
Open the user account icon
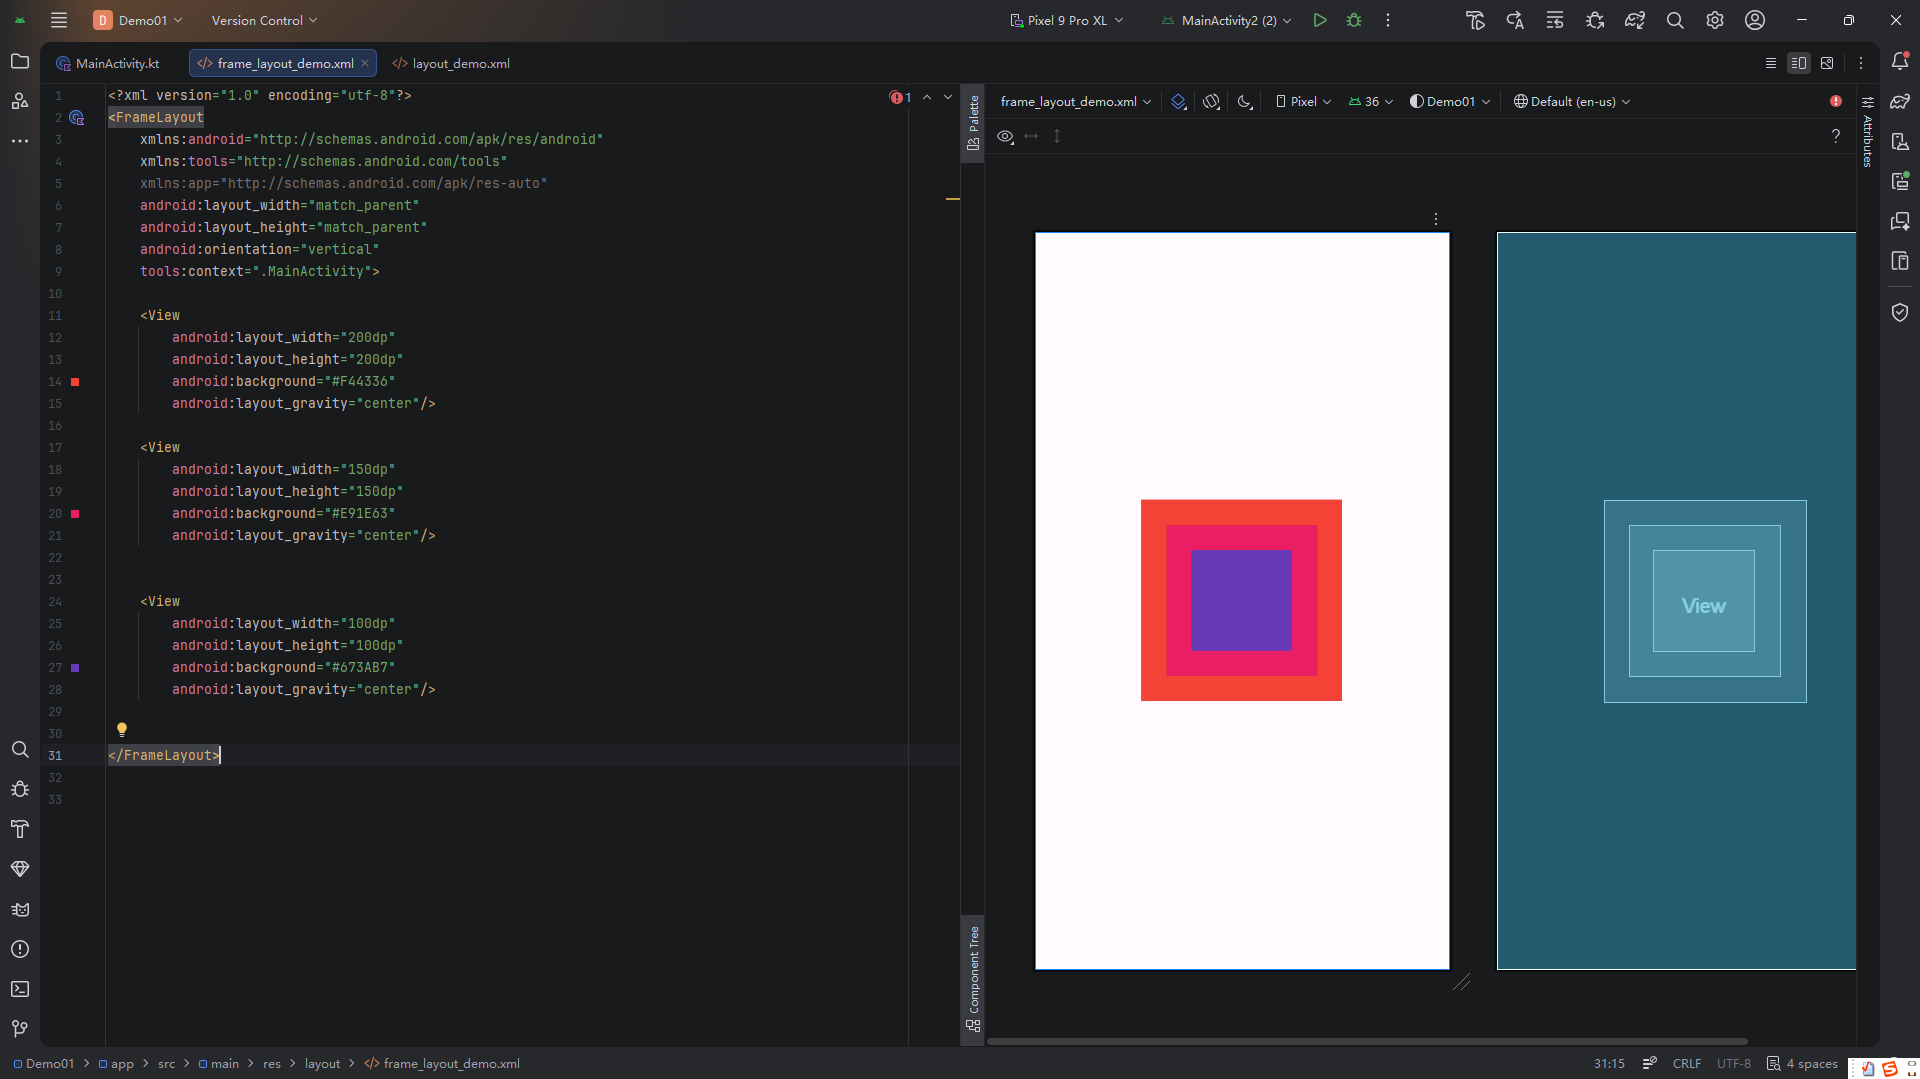click(1755, 20)
